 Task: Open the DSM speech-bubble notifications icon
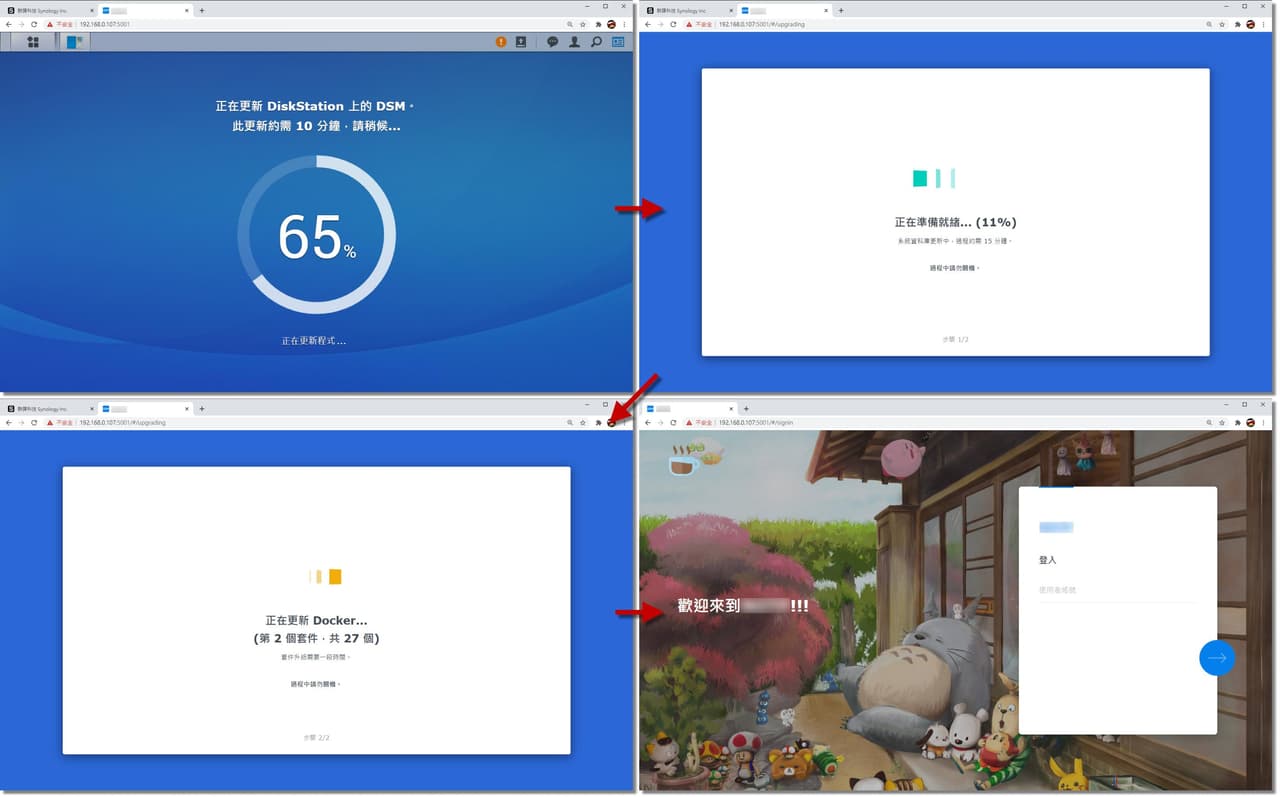tap(552, 42)
